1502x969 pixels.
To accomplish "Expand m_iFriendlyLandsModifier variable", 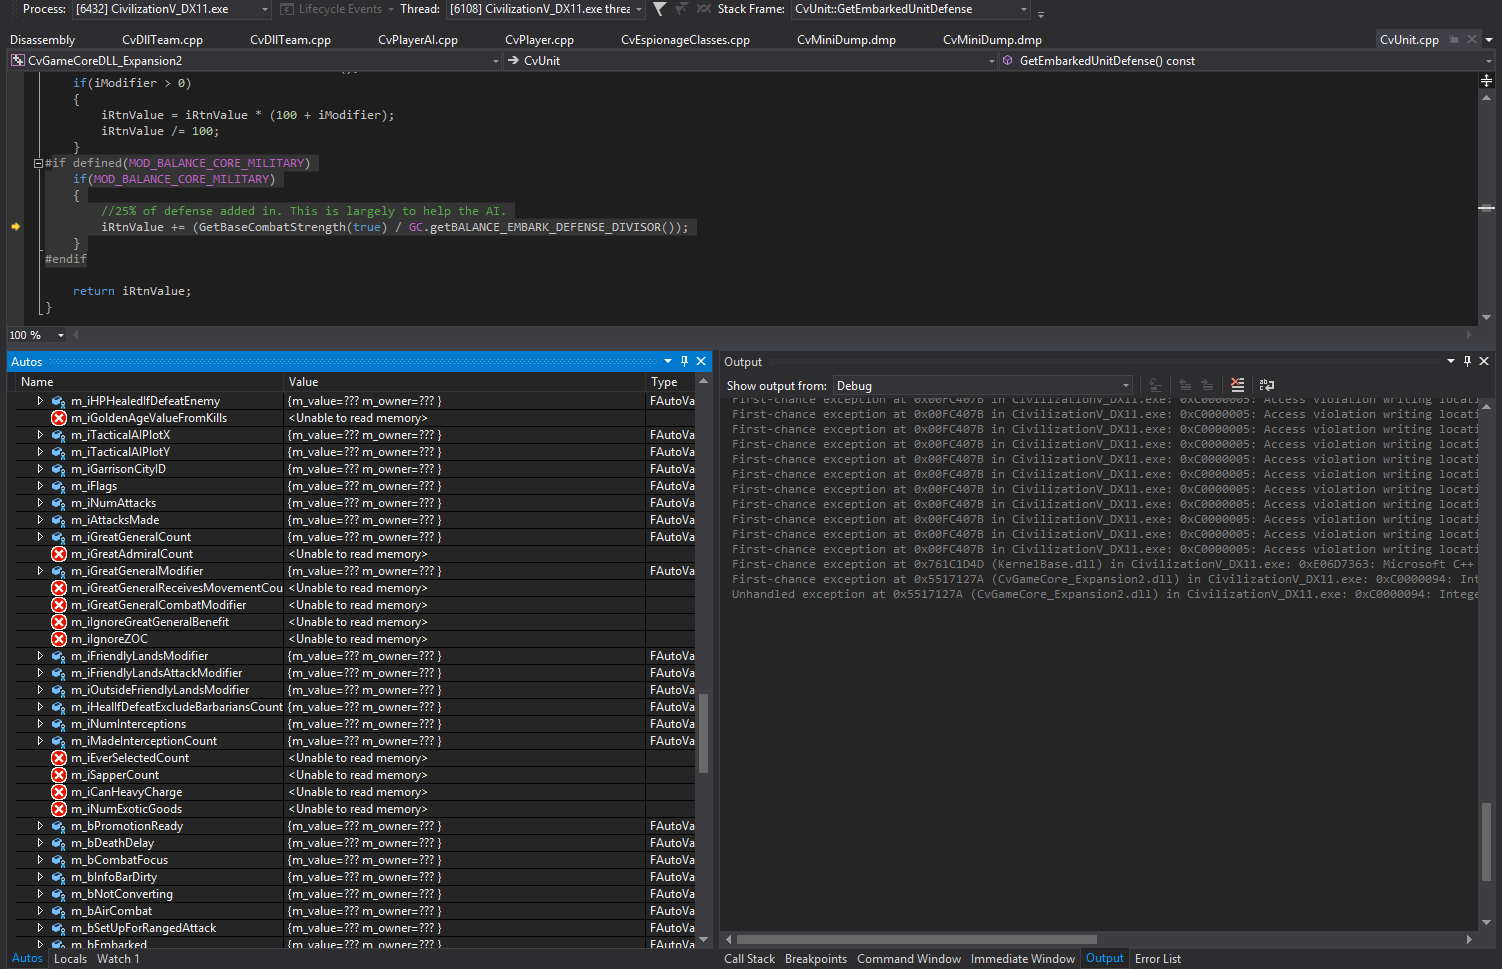I will coord(40,656).
